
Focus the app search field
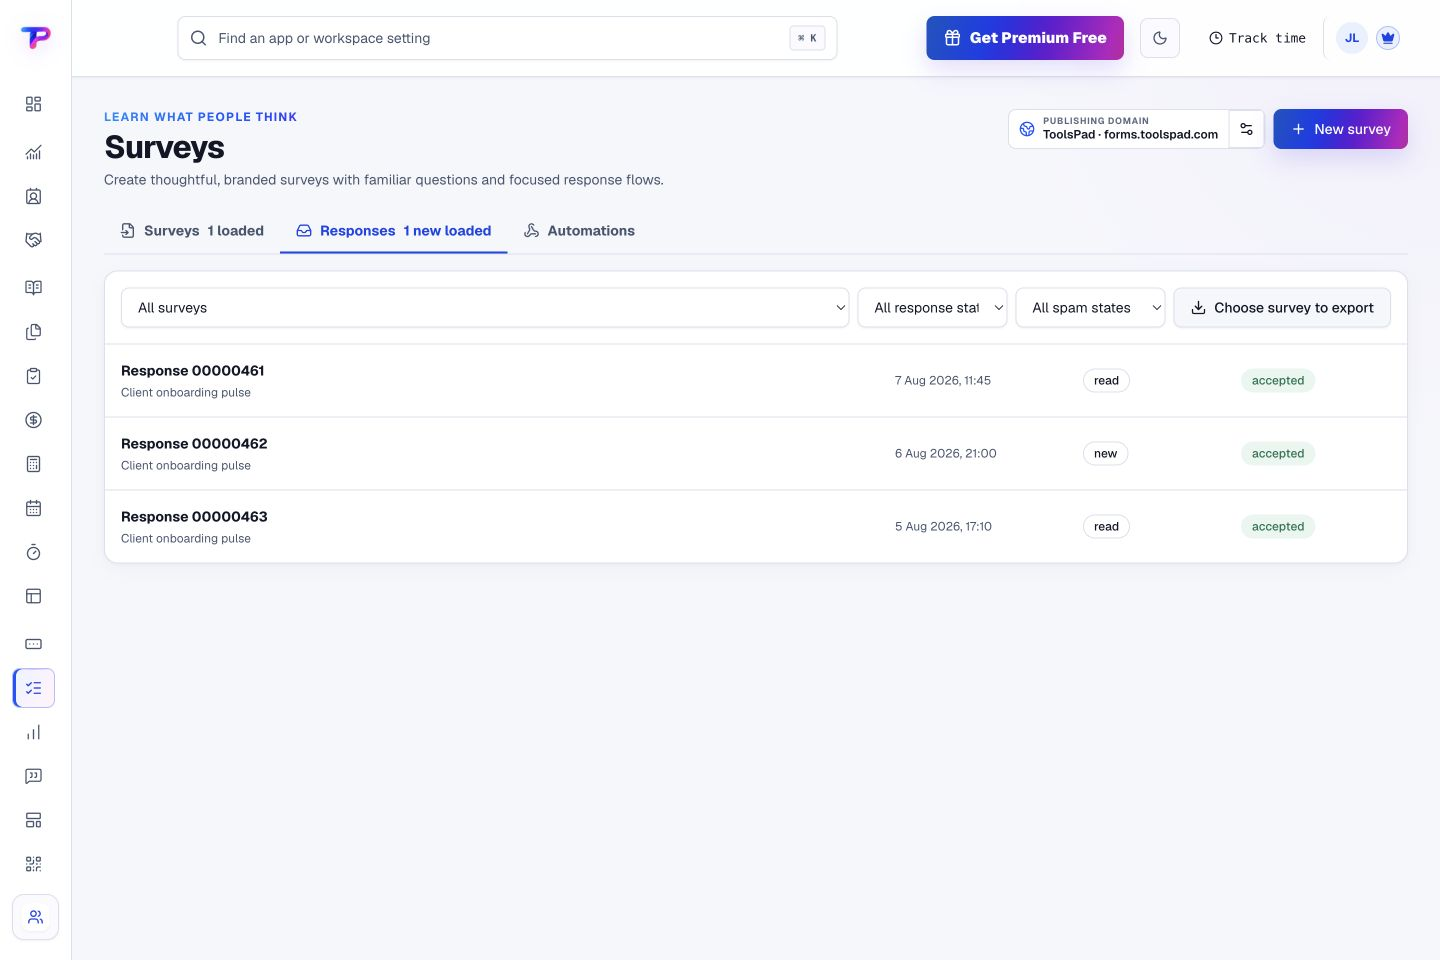point(507,38)
